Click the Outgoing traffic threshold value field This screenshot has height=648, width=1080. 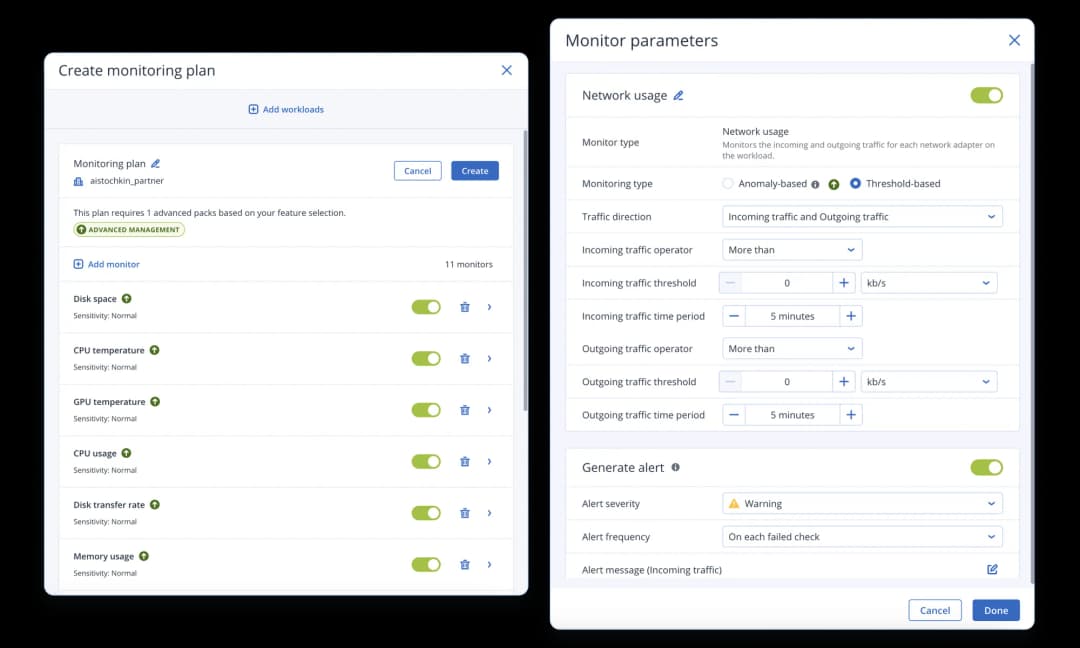(787, 382)
